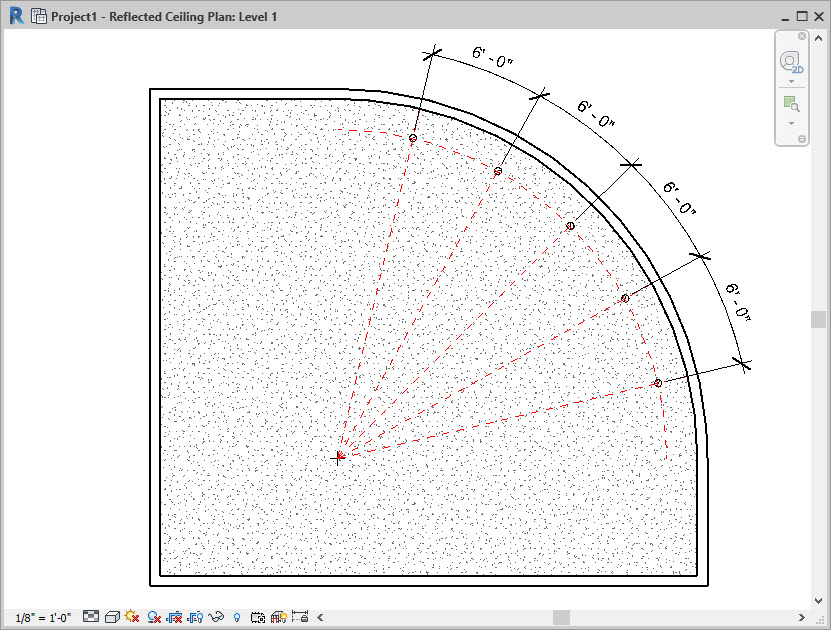
Task: Toggle Sun Path on or off
Action: [x=132, y=617]
